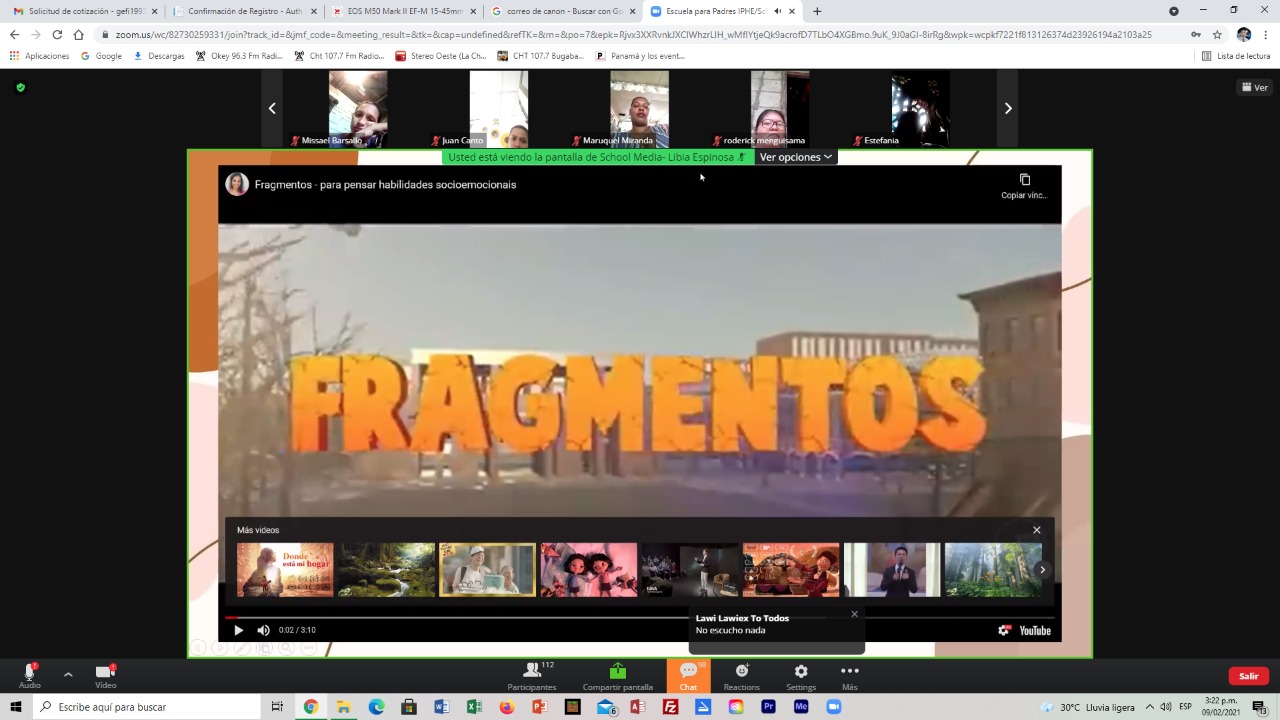The image size is (1280, 720).
Task: Seek along the YouTube progress bar
Action: 640,618
